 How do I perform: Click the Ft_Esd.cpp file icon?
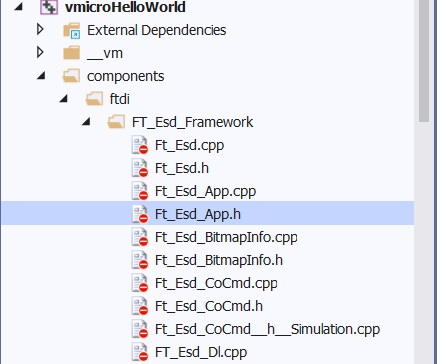pos(140,145)
